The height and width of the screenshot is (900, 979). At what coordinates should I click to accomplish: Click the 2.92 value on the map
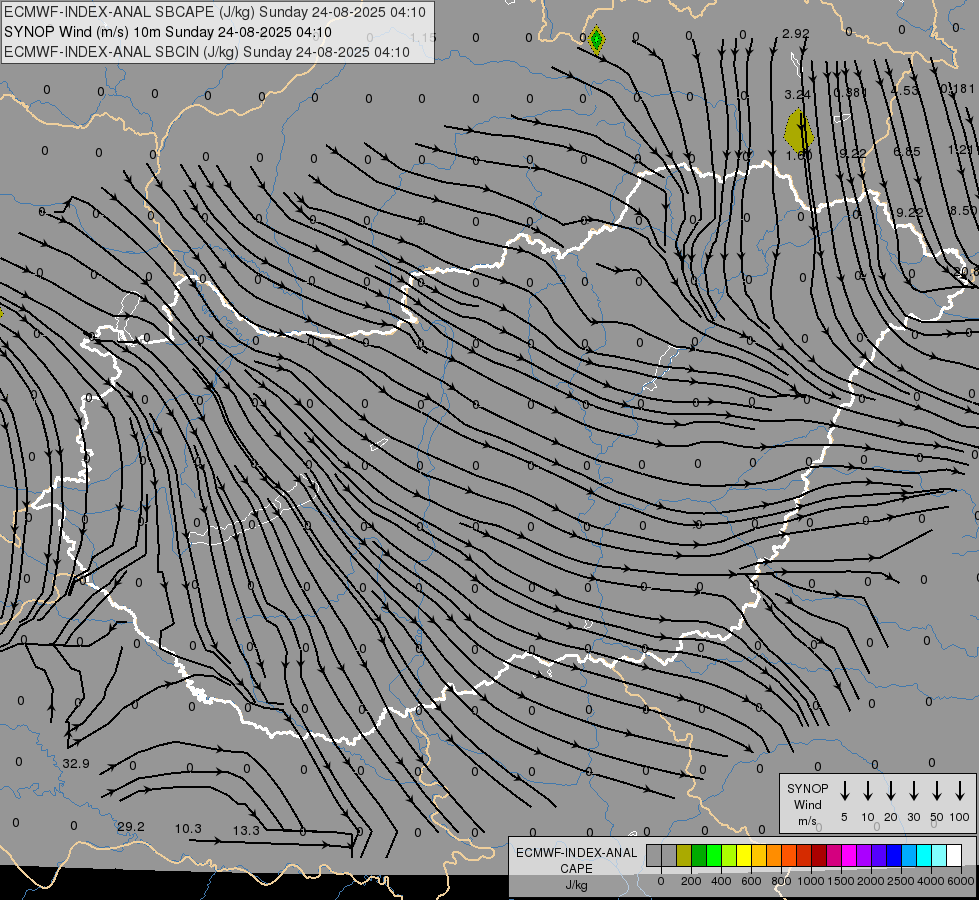click(x=795, y=34)
